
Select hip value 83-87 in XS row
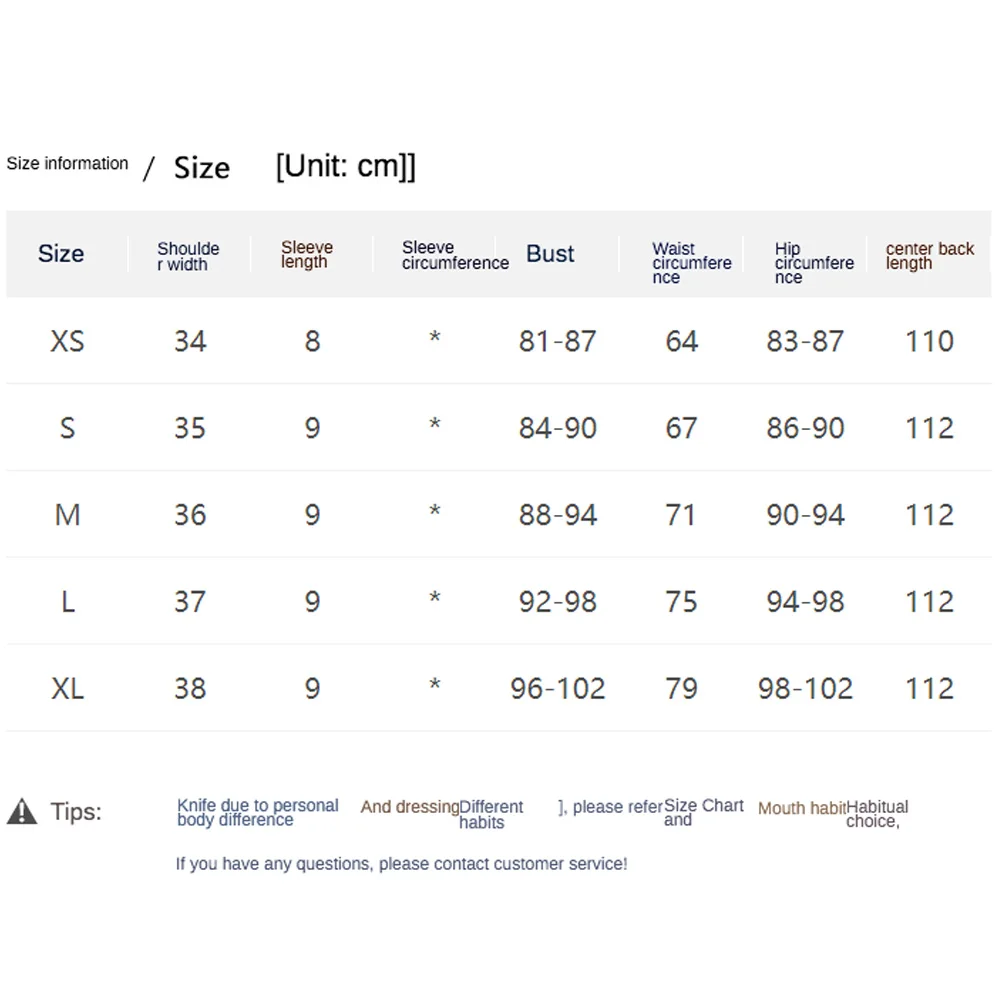click(805, 341)
